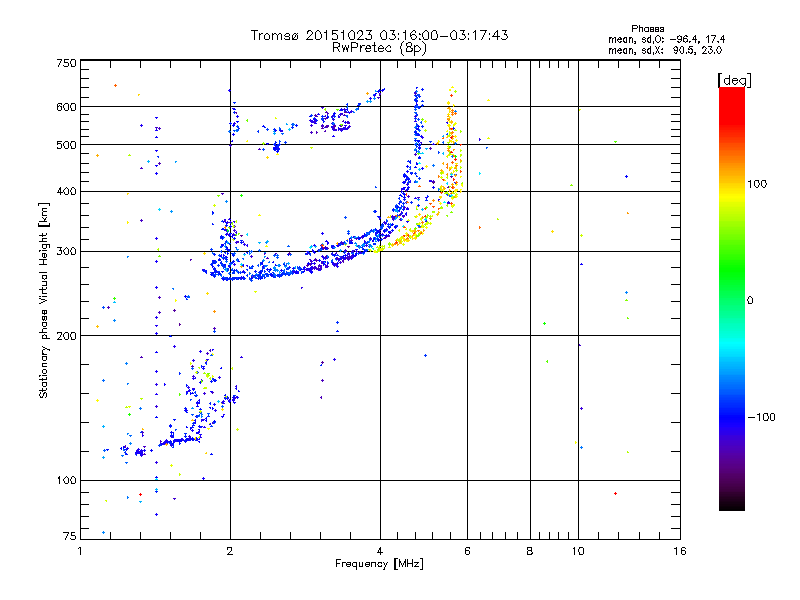Click the y-axis tick label "300"
This screenshot has height=600, width=800.
[x=66, y=251]
